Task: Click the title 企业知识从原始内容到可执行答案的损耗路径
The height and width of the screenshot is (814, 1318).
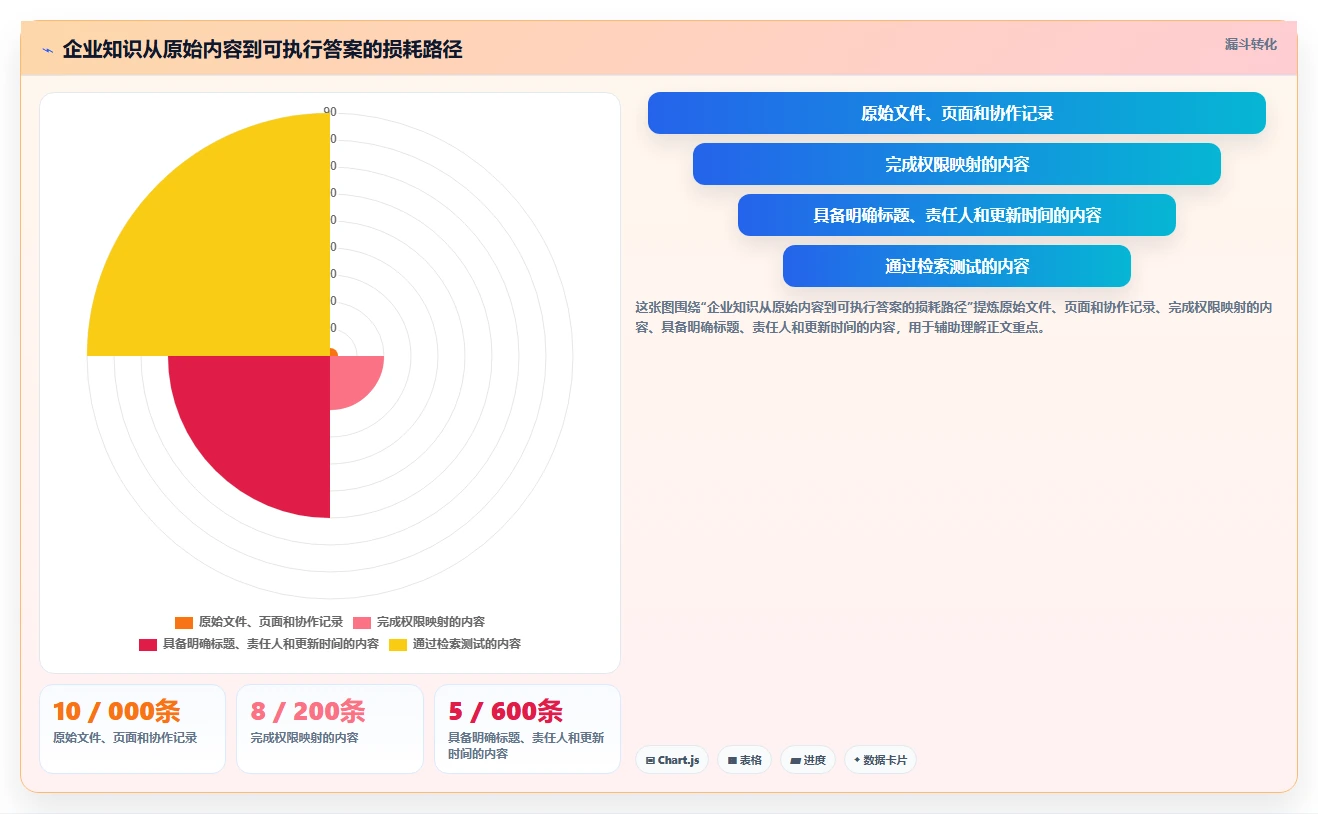Action: [262, 49]
